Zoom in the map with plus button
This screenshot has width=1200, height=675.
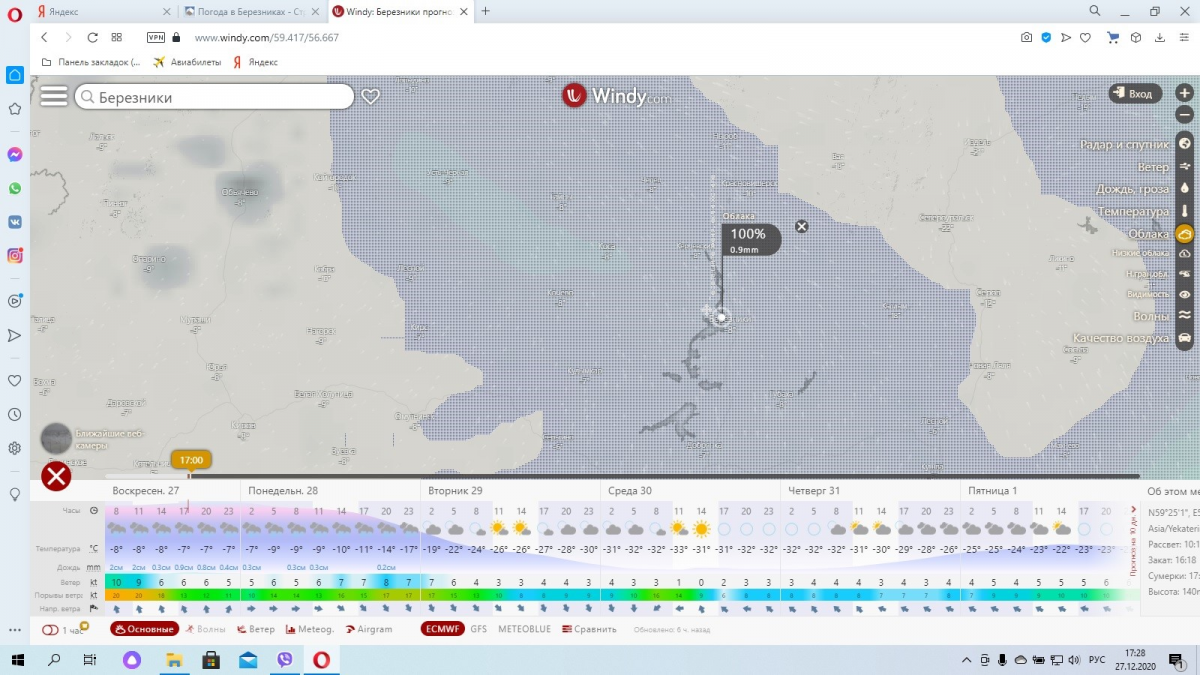[x=1184, y=93]
